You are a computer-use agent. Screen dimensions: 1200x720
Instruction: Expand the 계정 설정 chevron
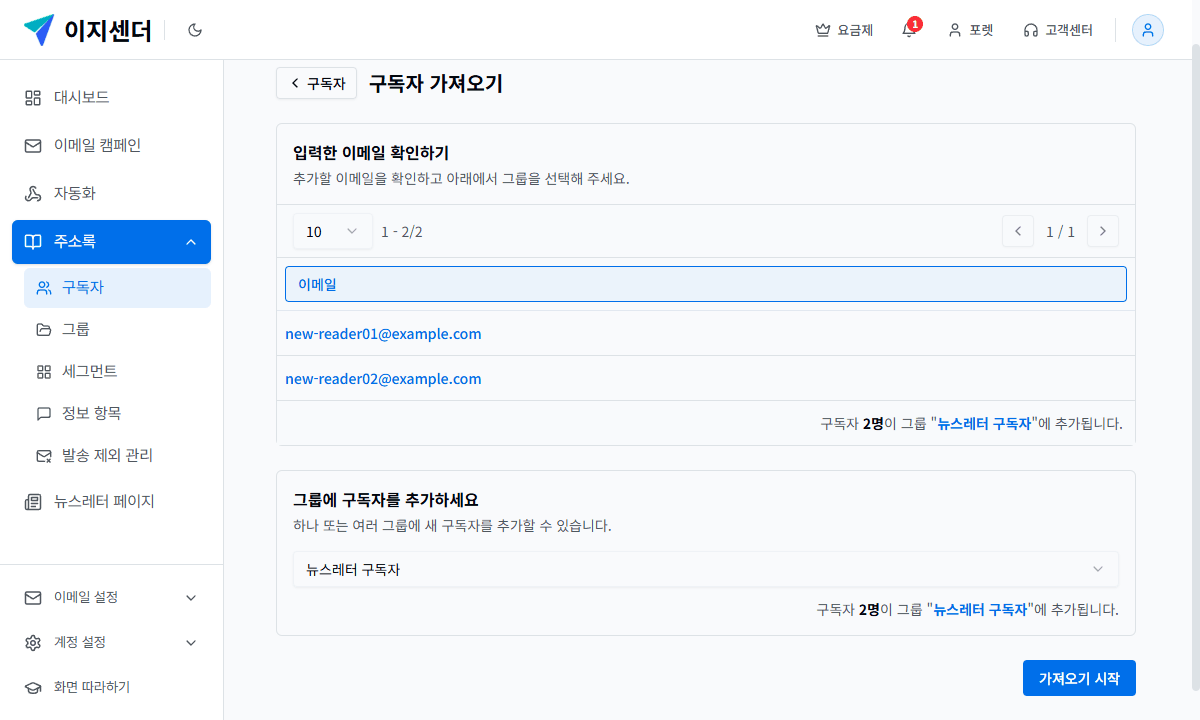coord(191,642)
